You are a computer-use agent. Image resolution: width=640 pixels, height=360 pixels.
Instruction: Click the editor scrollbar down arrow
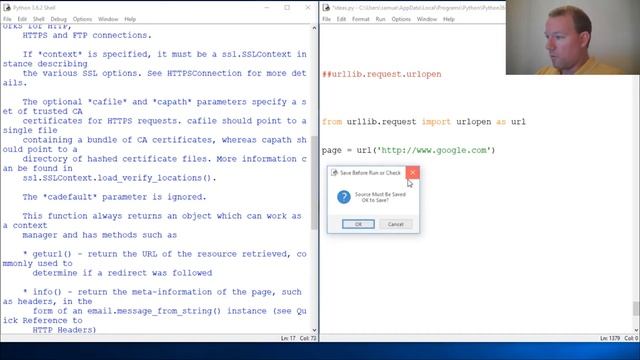[636, 330]
